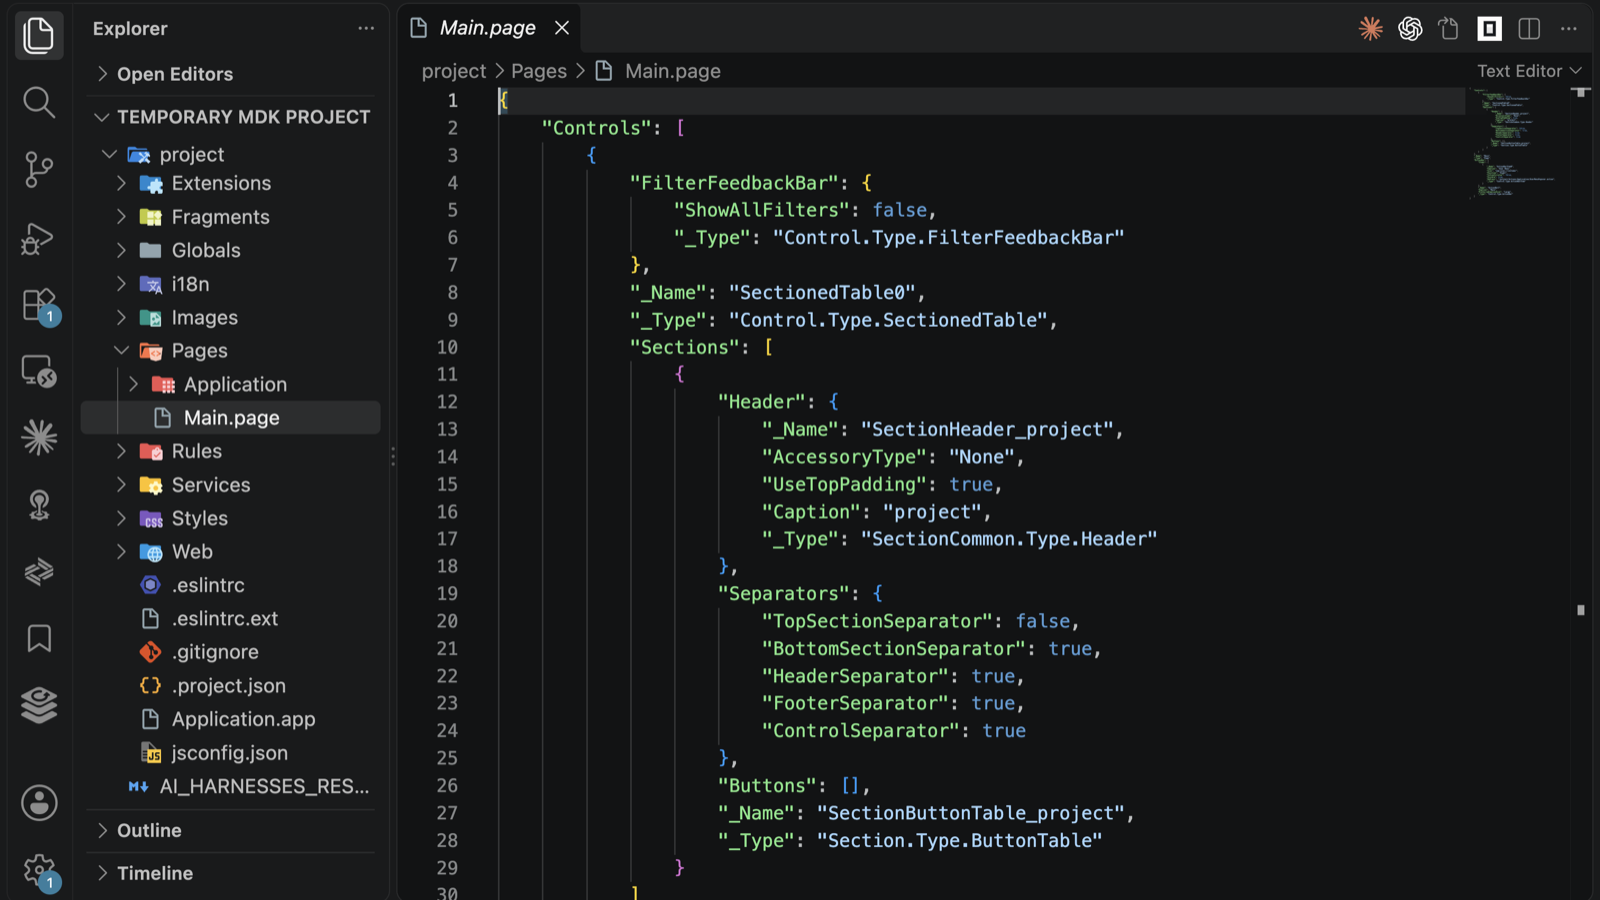Open editor More Actions ellipsis
The width and height of the screenshot is (1600, 900).
[1568, 29]
